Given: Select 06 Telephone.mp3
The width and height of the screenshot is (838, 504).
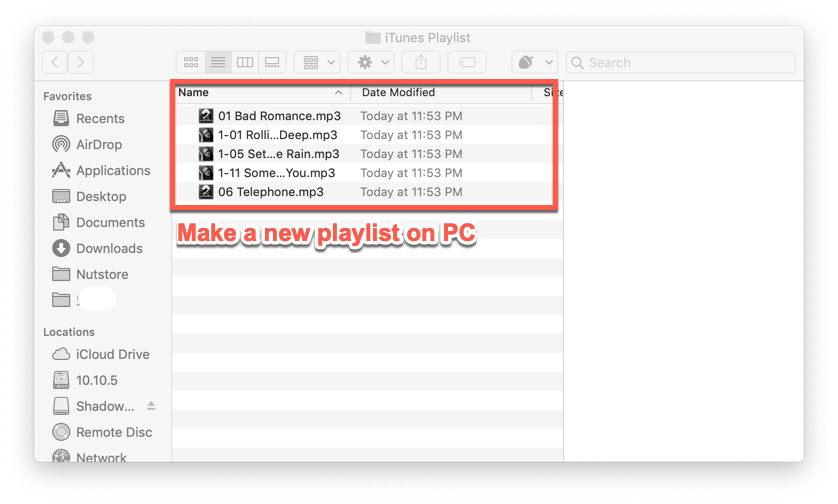Looking at the screenshot, I should [x=270, y=192].
